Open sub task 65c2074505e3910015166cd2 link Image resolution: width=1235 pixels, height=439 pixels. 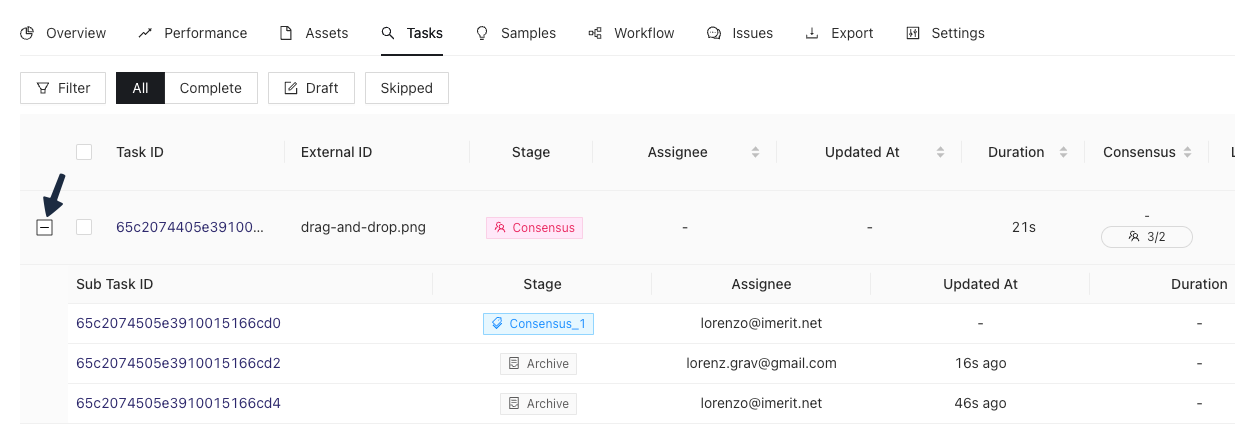pos(178,363)
